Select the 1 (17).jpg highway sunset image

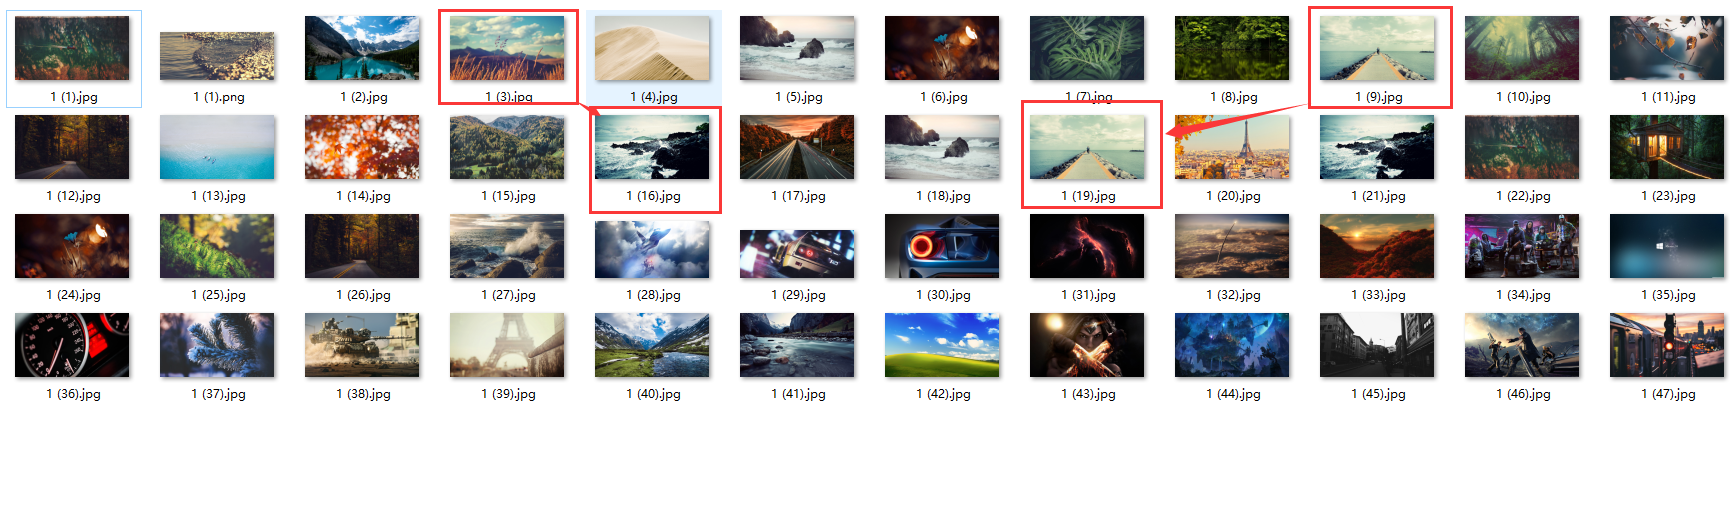click(797, 147)
